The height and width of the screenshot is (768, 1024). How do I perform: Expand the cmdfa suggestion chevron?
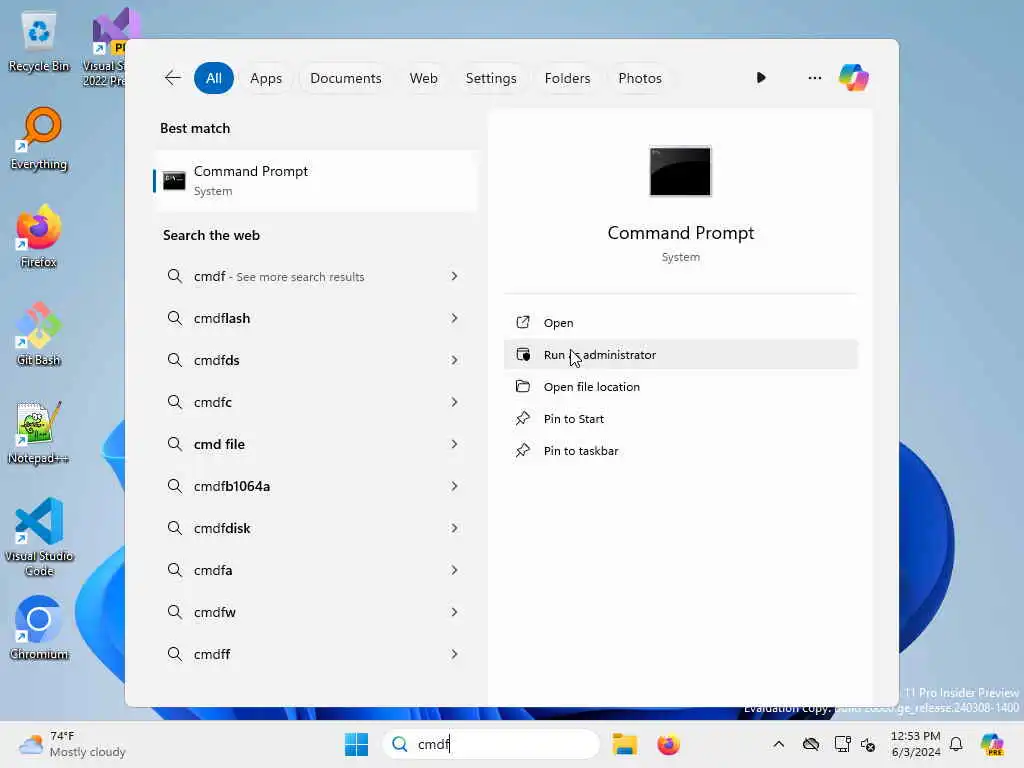coord(455,570)
